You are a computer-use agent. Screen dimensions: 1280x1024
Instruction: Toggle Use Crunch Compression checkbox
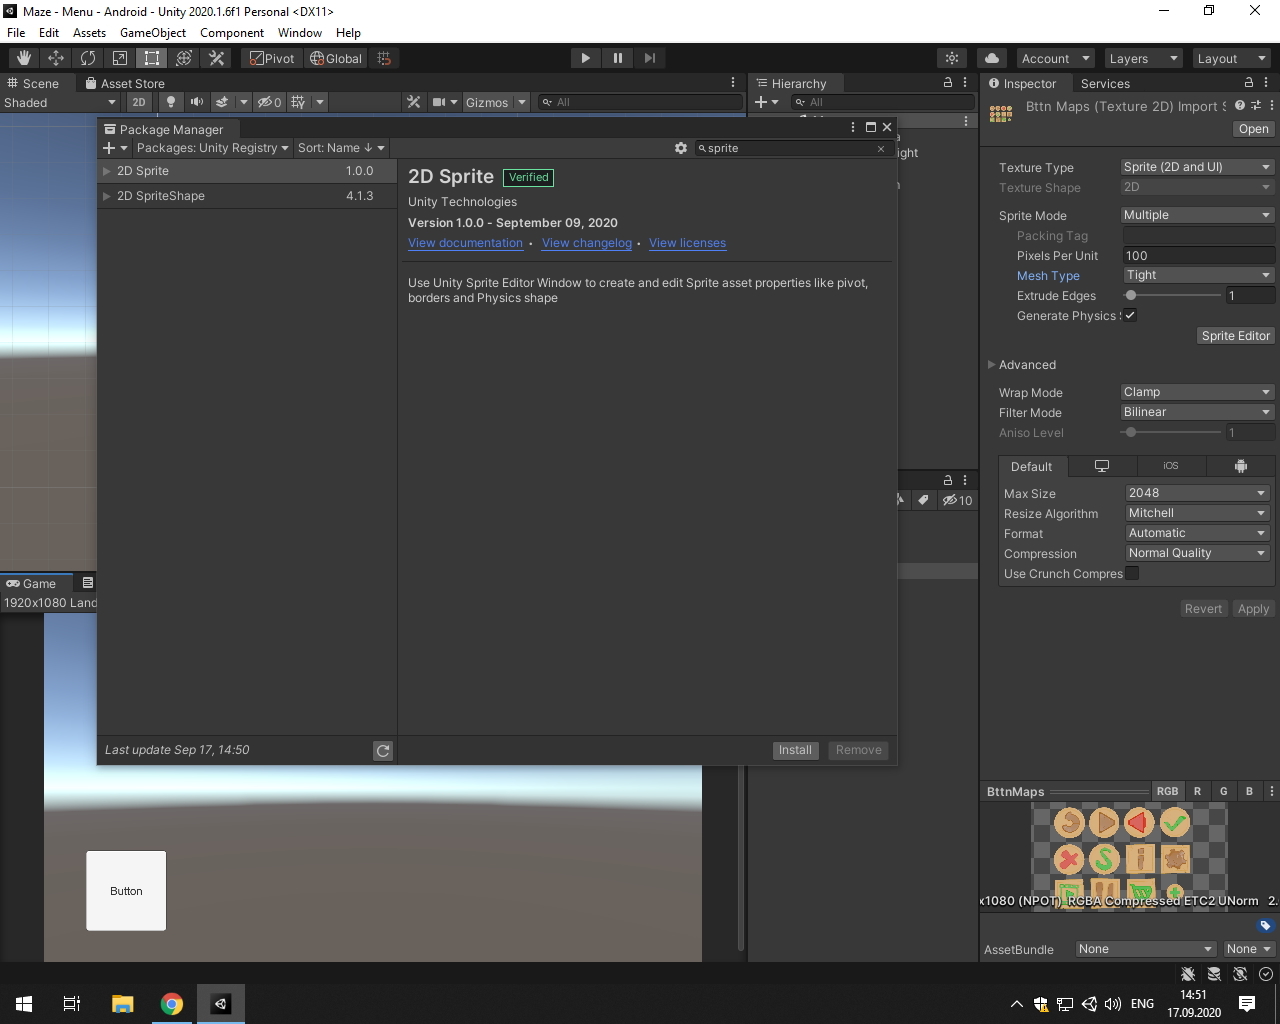pos(1132,573)
